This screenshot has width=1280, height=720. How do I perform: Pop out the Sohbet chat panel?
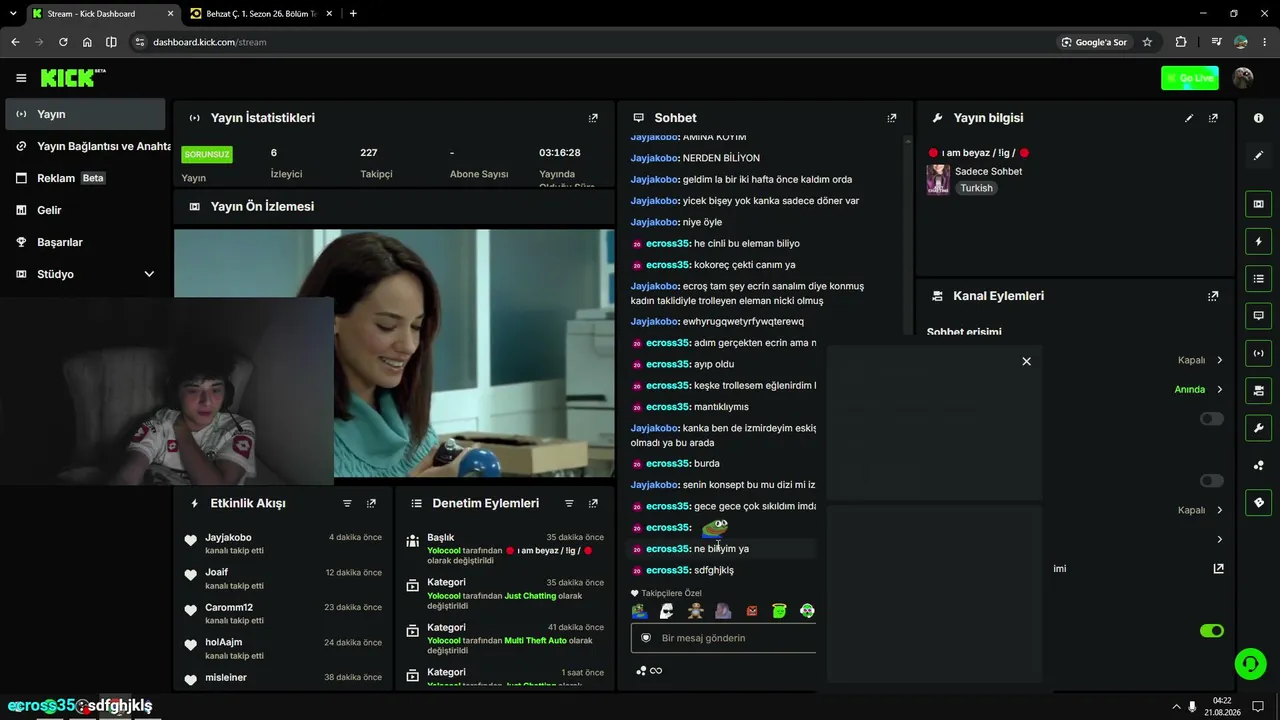892,118
